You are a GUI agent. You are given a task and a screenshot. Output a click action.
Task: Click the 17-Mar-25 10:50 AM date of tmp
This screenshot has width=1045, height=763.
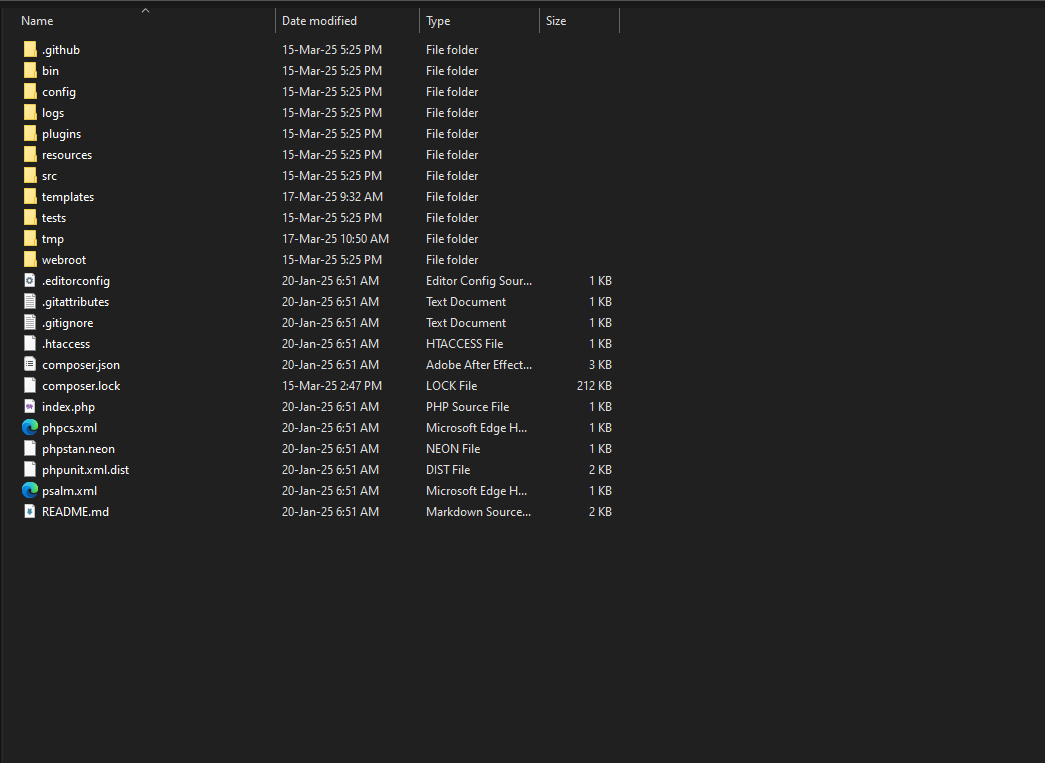click(x=335, y=238)
